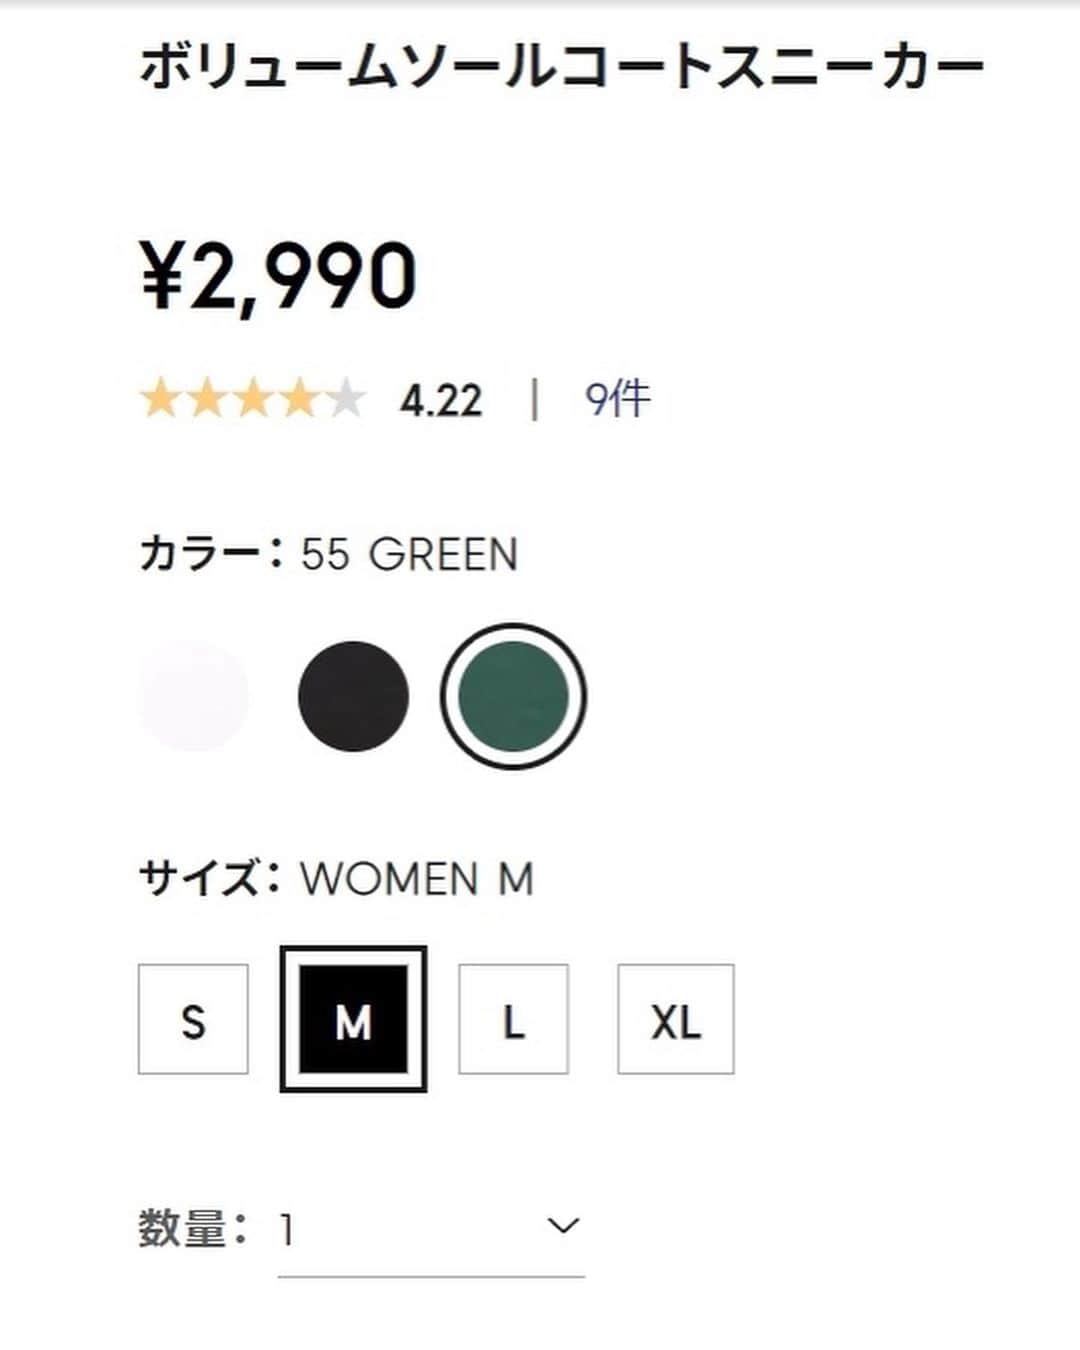Open the quantity selector showing 1
This screenshot has height=1350, width=1080.
tap(431, 1230)
